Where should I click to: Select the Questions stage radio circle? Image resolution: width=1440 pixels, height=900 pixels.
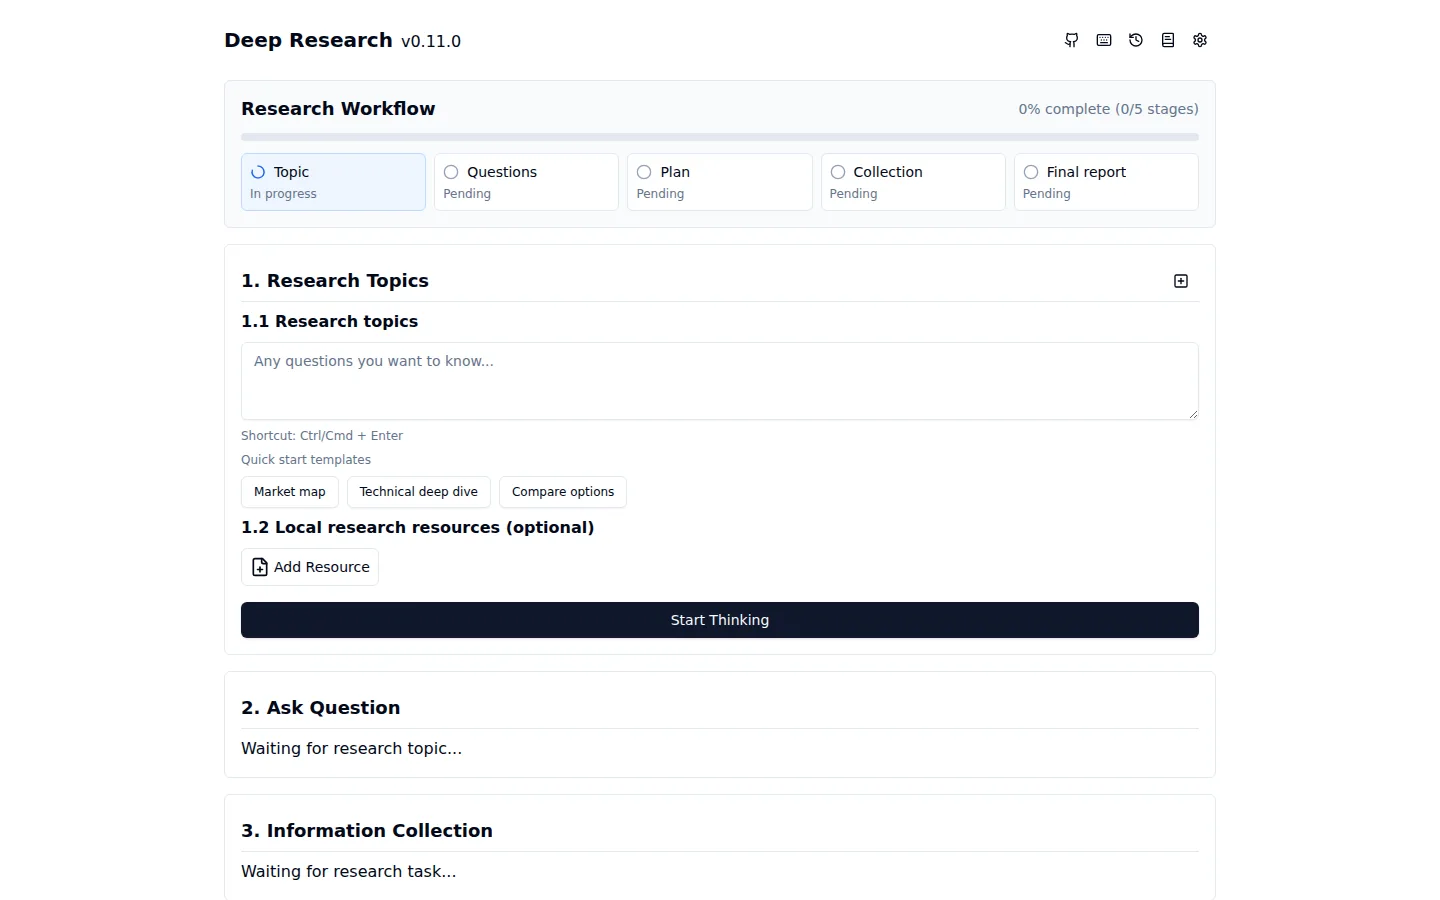[451, 172]
